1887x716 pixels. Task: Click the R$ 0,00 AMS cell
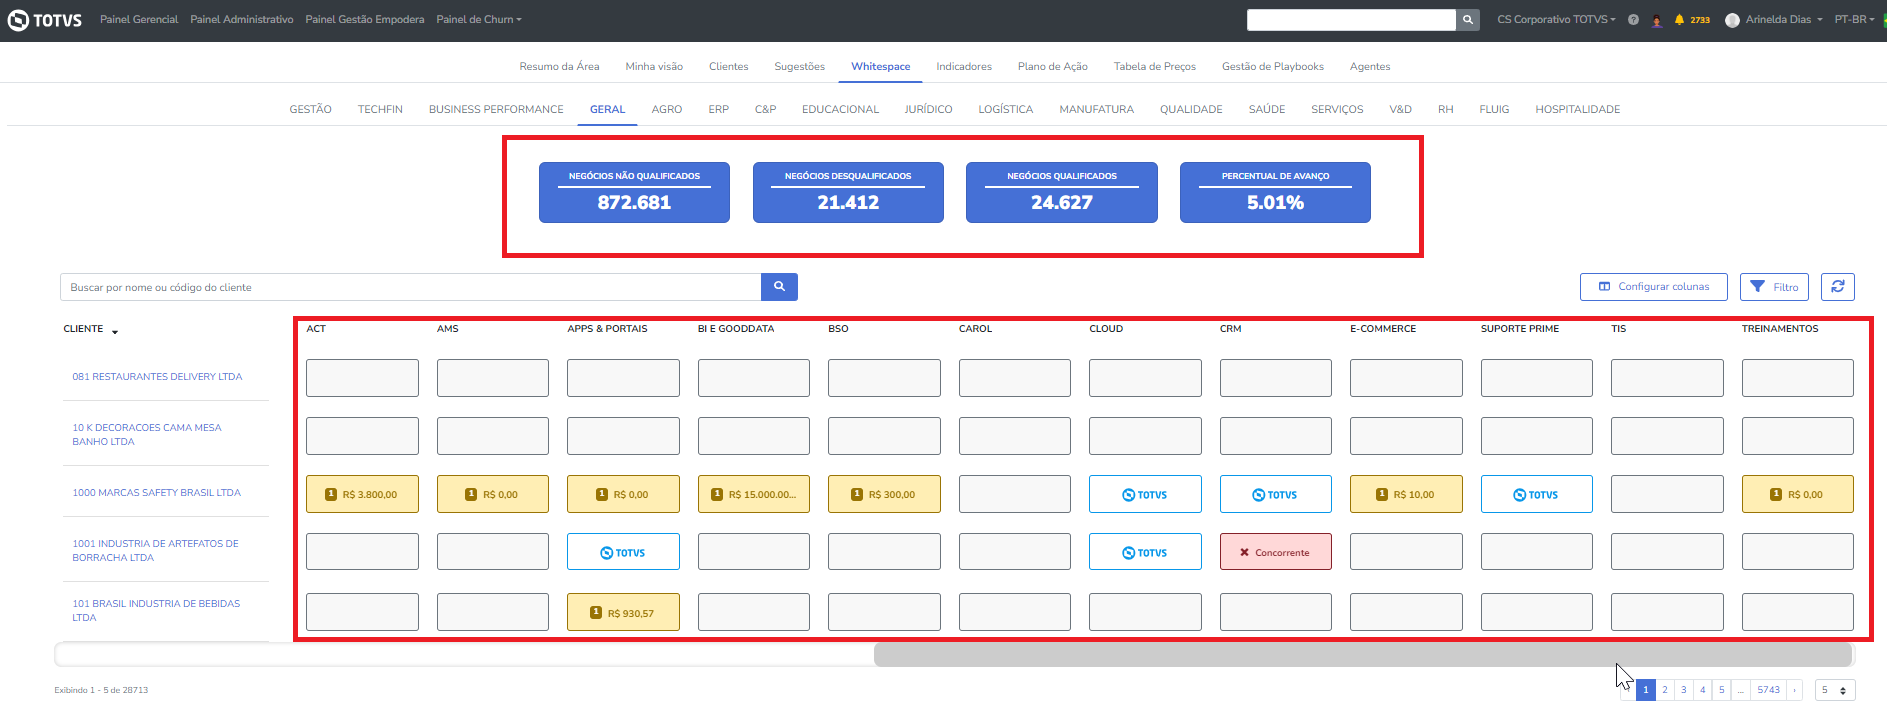(493, 494)
